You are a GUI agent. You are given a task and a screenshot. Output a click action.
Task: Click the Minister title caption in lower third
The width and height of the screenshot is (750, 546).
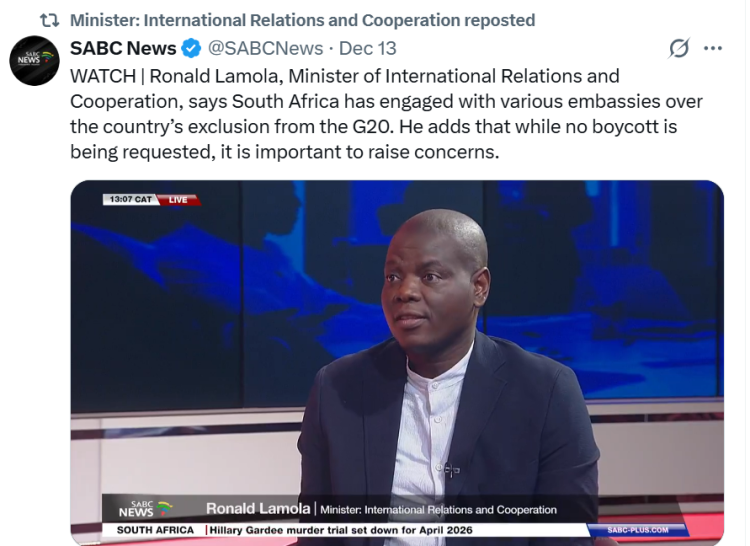[x=438, y=510]
